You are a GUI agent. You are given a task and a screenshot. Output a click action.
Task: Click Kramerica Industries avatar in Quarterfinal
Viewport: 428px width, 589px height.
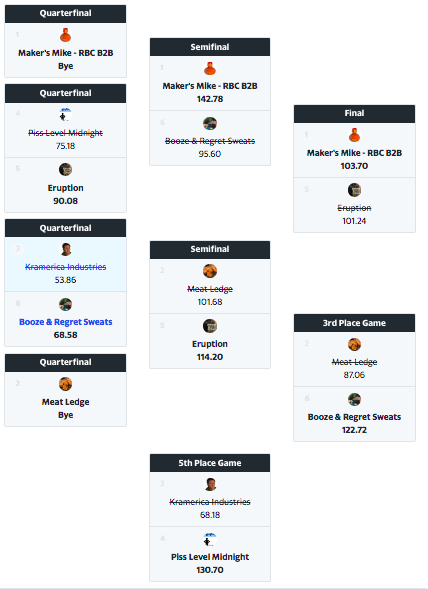[65, 249]
